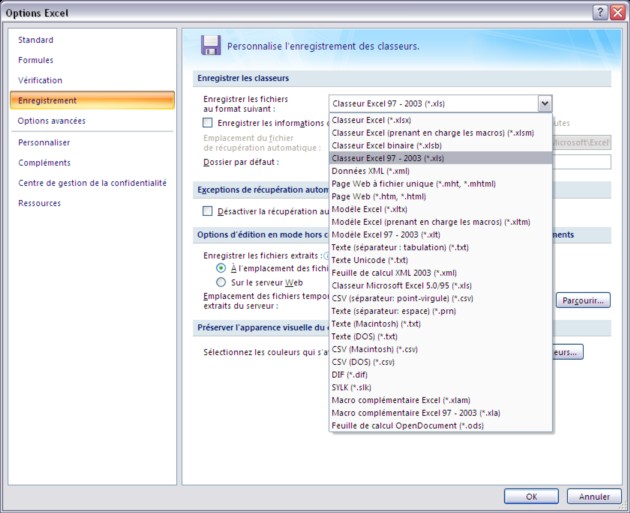Check Désactiver la récupération checkbox
Image resolution: width=630 pixels, height=513 pixels.
point(207,211)
